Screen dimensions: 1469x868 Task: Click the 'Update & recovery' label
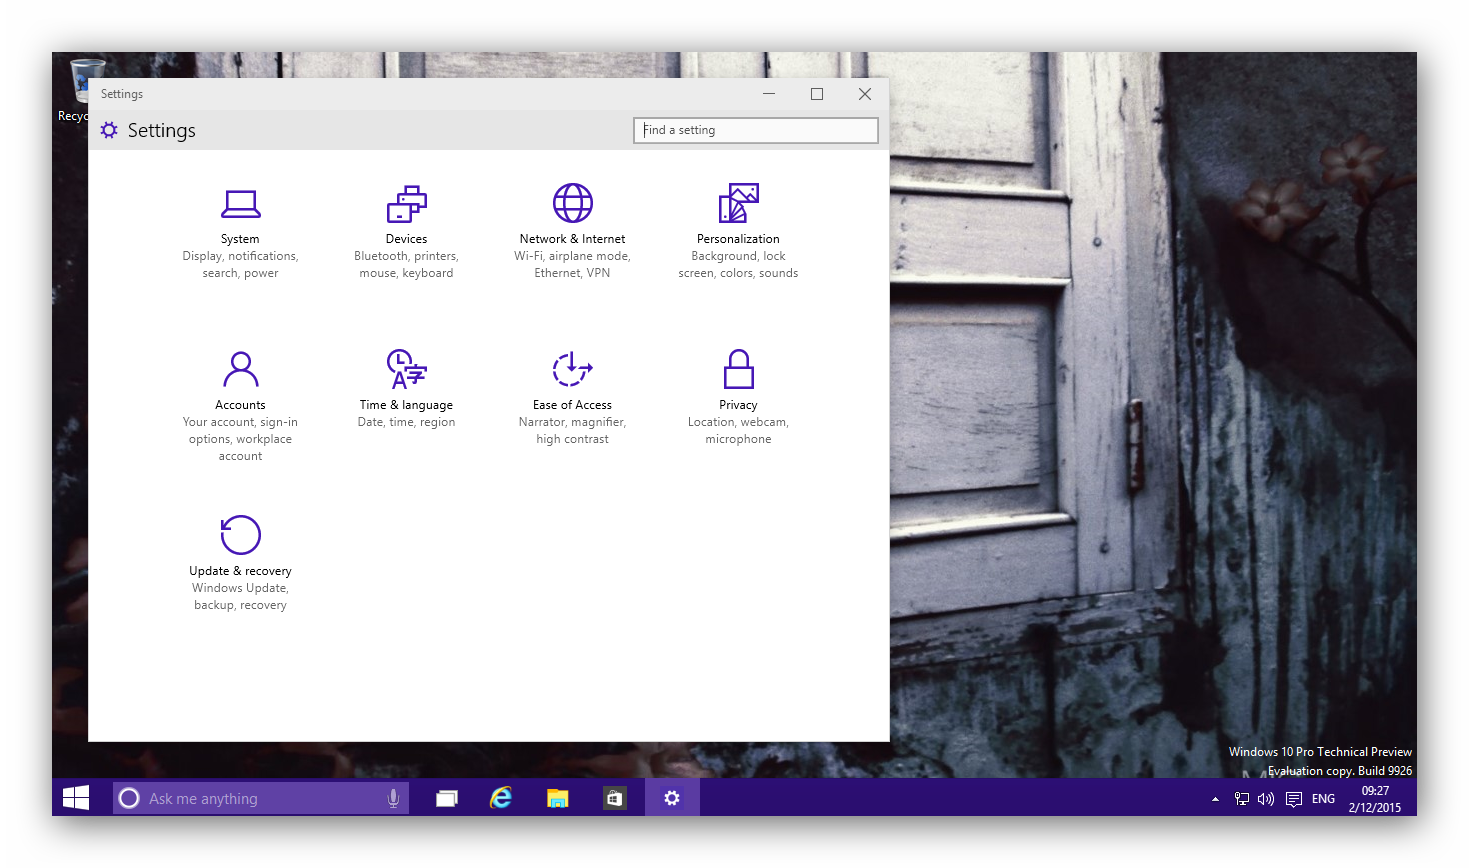point(240,571)
